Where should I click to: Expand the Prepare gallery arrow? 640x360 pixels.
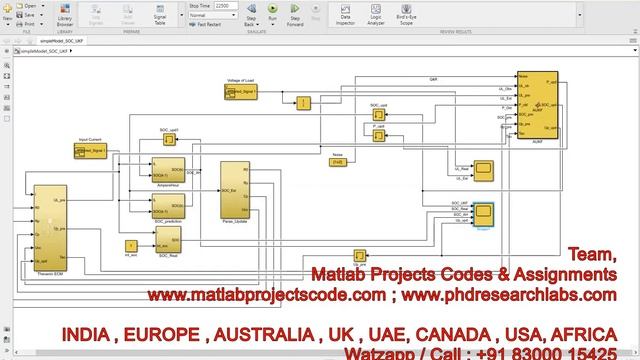(182, 15)
